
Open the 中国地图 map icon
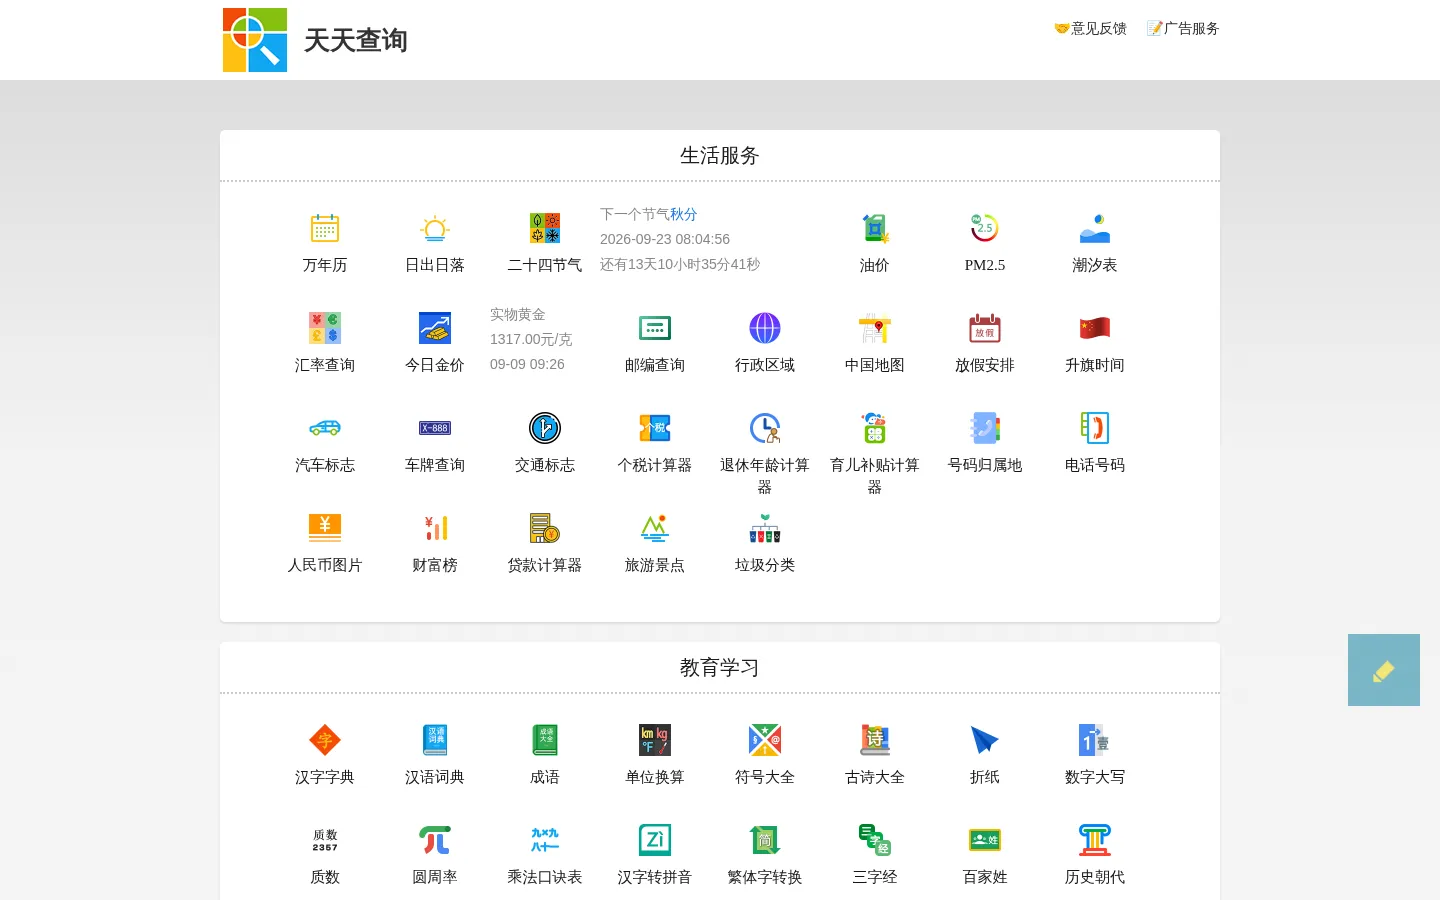pyautogui.click(x=875, y=328)
